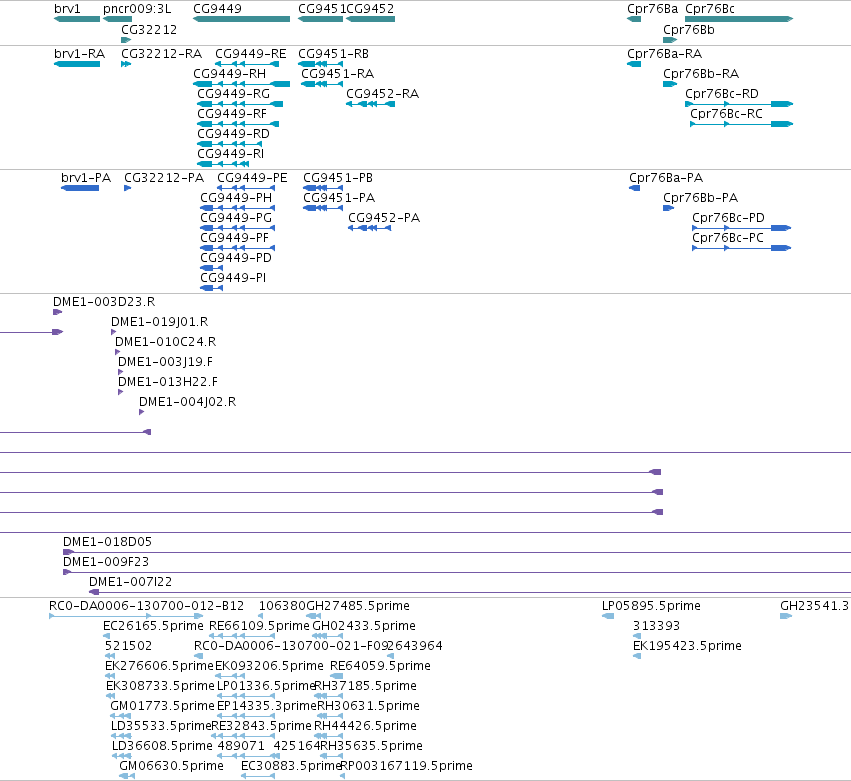Open protein CG32212-PA
The image size is (851, 781).
[x=164, y=178]
